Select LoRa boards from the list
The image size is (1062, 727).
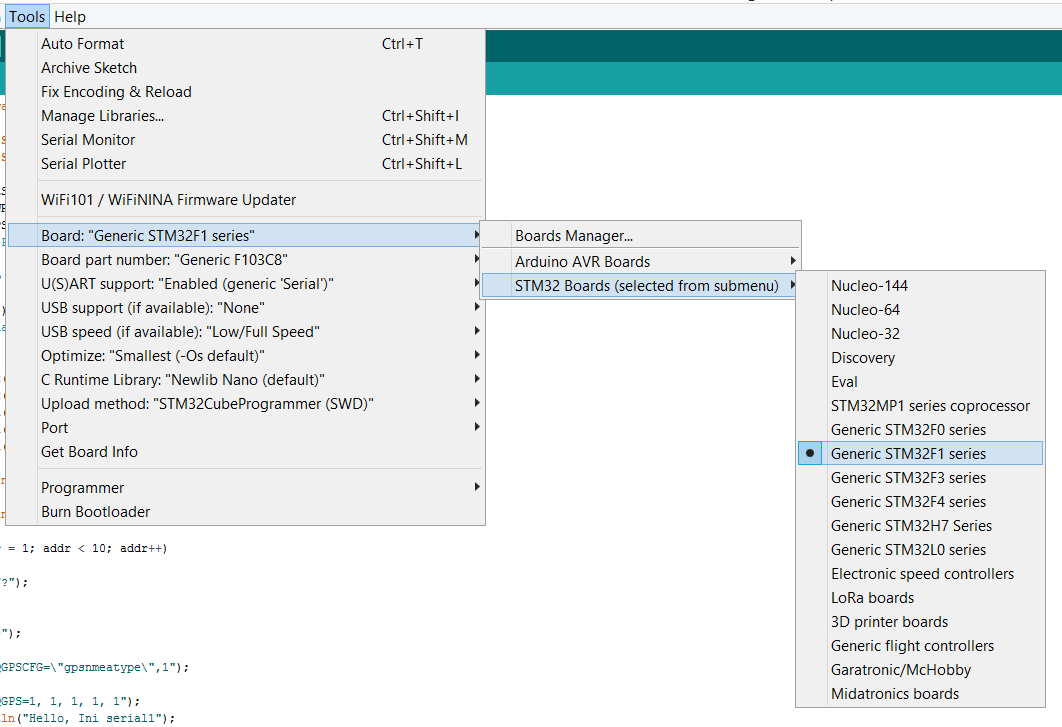[x=872, y=597]
